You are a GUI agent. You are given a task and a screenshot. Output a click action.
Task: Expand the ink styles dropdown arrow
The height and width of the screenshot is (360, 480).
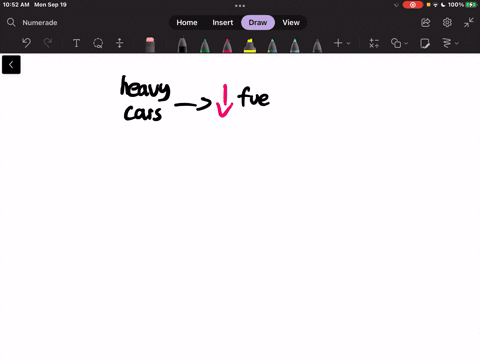click(x=457, y=43)
